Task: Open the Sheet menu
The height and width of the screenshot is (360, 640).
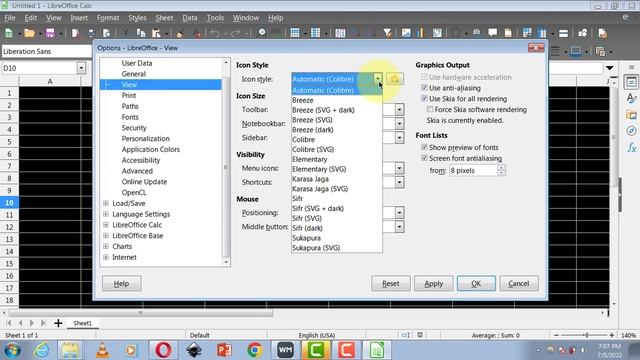Action: 164,18
